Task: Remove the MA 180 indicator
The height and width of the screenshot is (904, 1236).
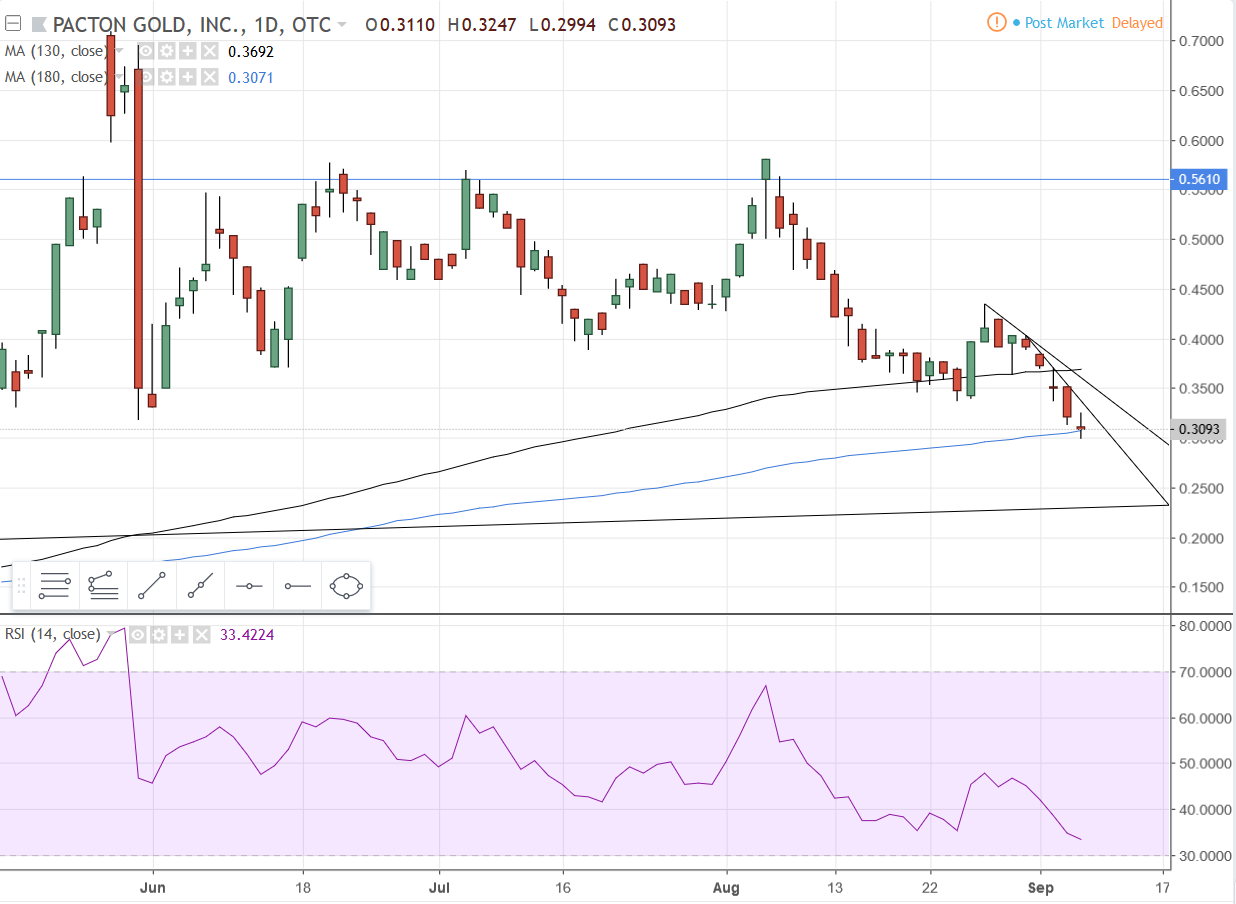Action: point(209,77)
